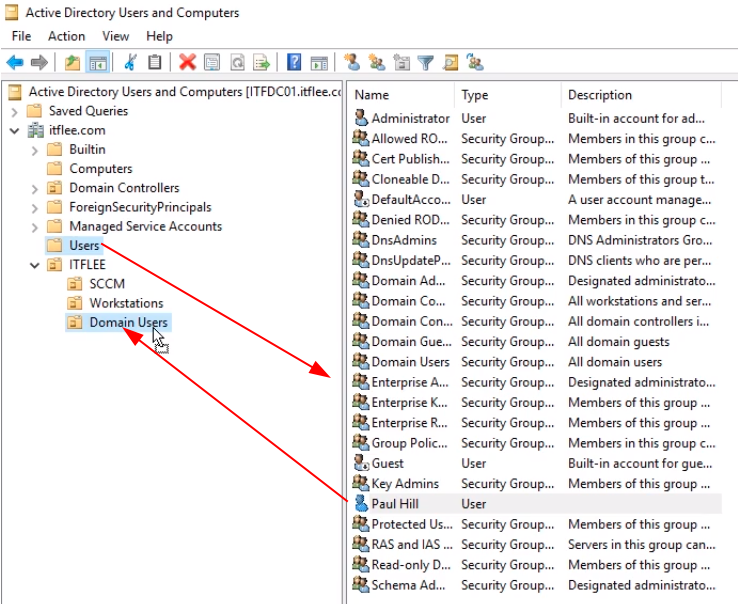Select the Users container in tree
738x604 pixels.
coord(84,245)
